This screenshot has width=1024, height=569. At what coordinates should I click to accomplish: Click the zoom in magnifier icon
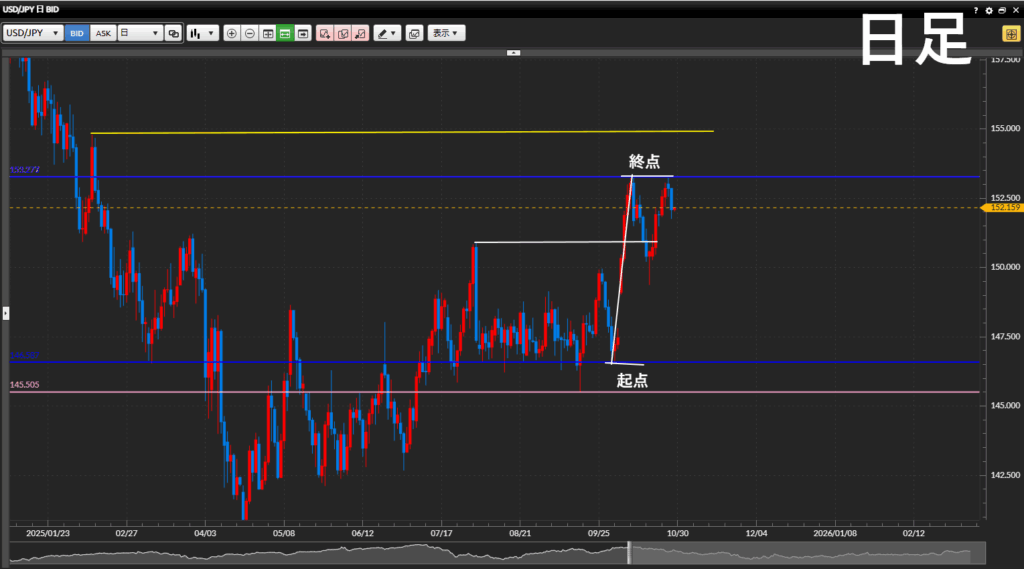coord(232,33)
